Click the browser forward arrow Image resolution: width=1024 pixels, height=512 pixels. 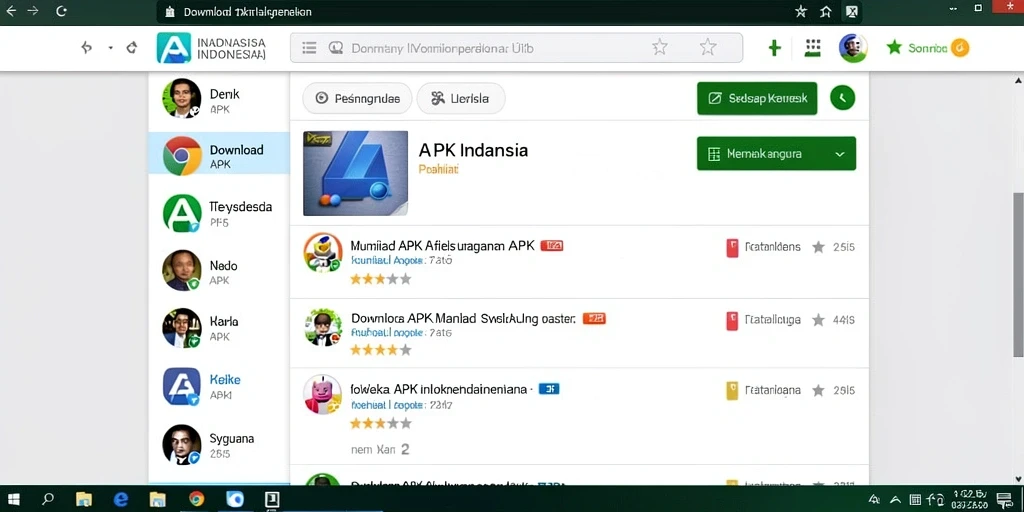click(34, 11)
